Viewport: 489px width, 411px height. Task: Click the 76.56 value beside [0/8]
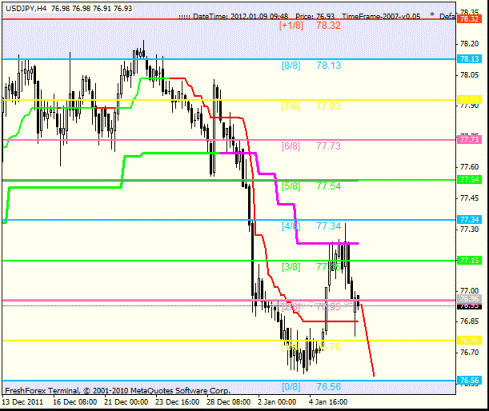329,387
